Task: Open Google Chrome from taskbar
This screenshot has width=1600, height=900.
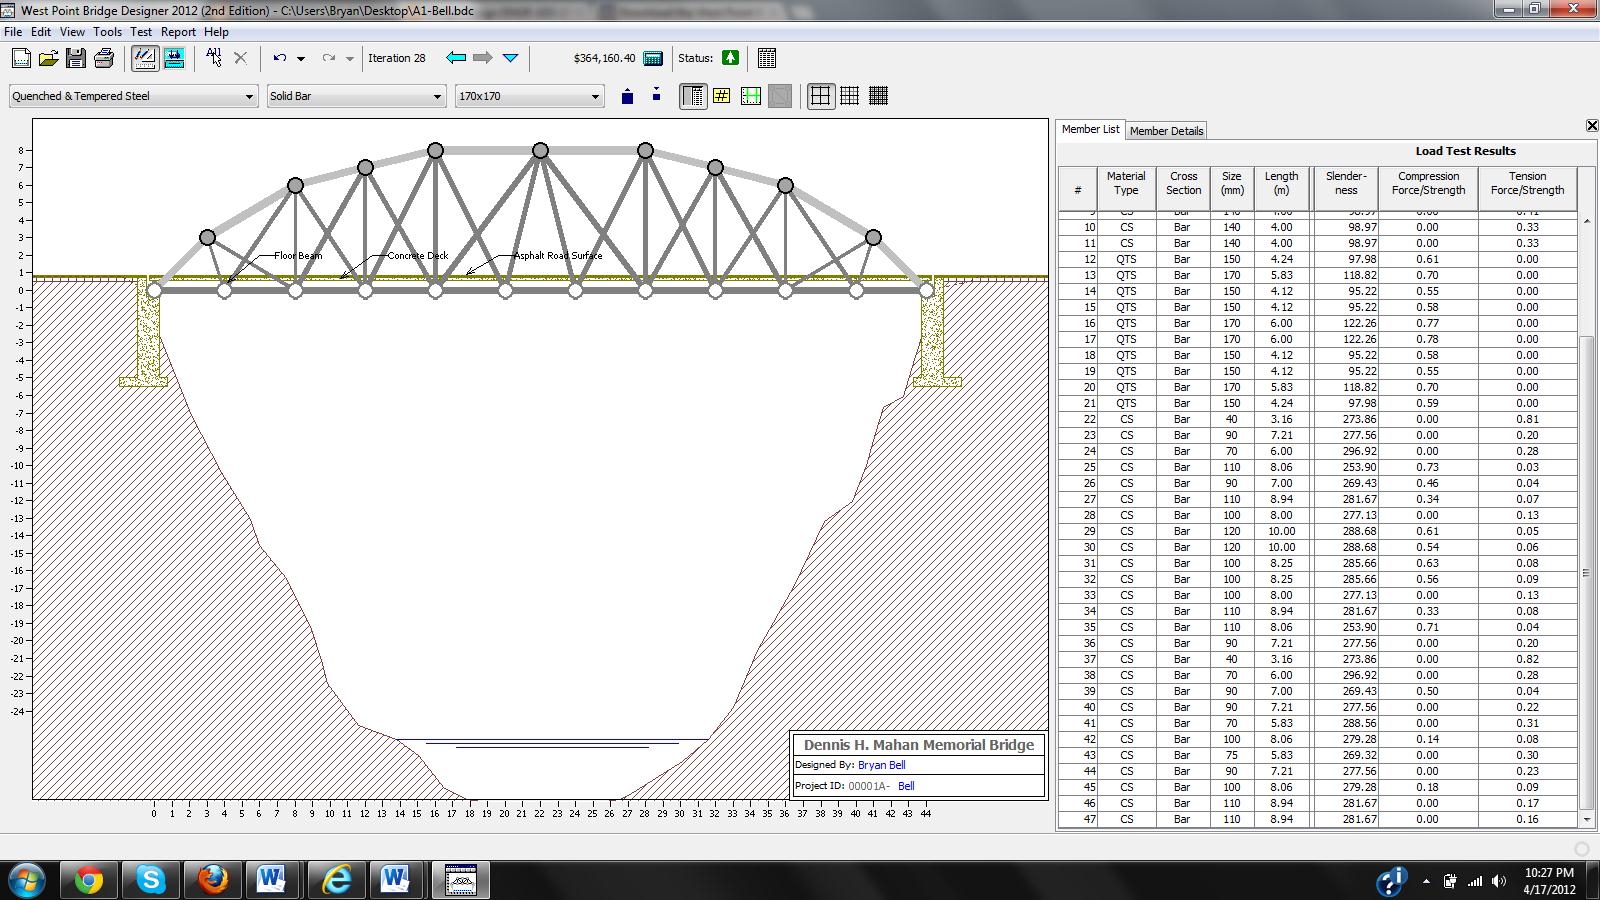Action: tap(89, 880)
